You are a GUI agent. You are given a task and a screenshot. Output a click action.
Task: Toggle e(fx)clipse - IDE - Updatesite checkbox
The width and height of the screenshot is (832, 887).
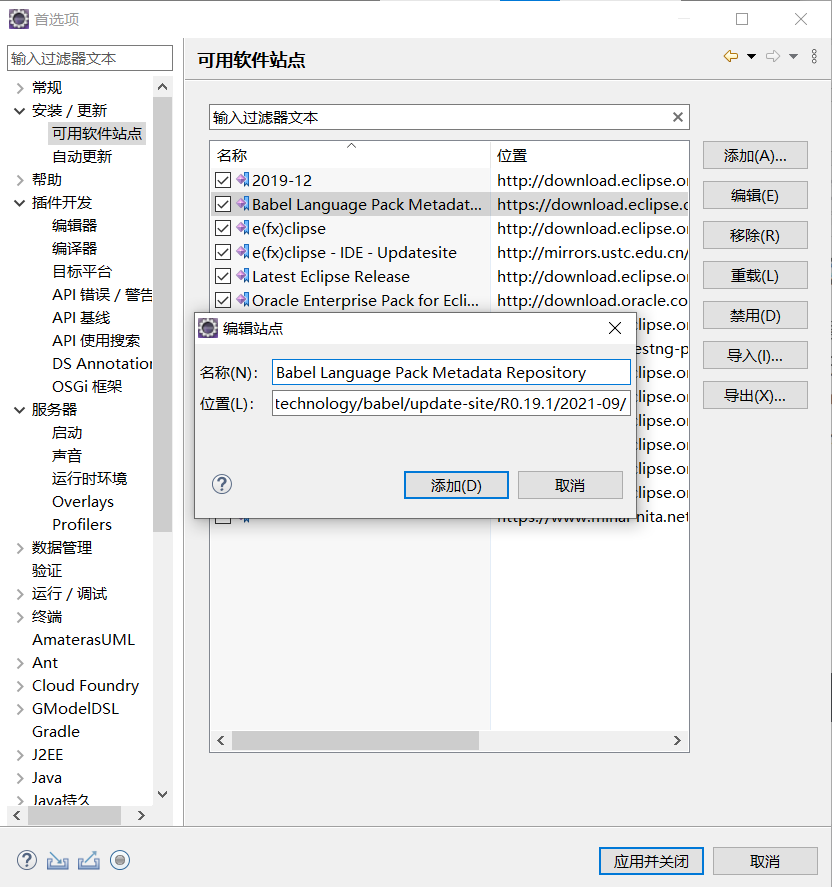(223, 252)
